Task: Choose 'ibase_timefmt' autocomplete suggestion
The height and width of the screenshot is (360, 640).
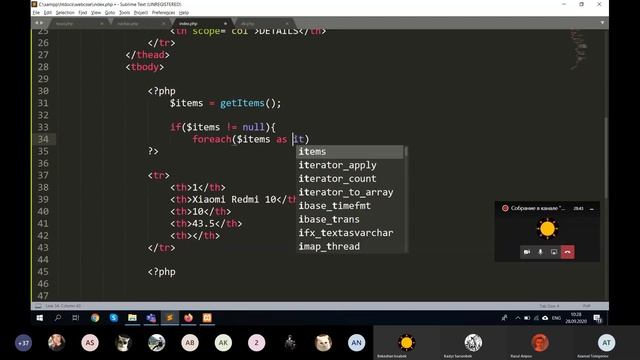Action: tap(350, 206)
